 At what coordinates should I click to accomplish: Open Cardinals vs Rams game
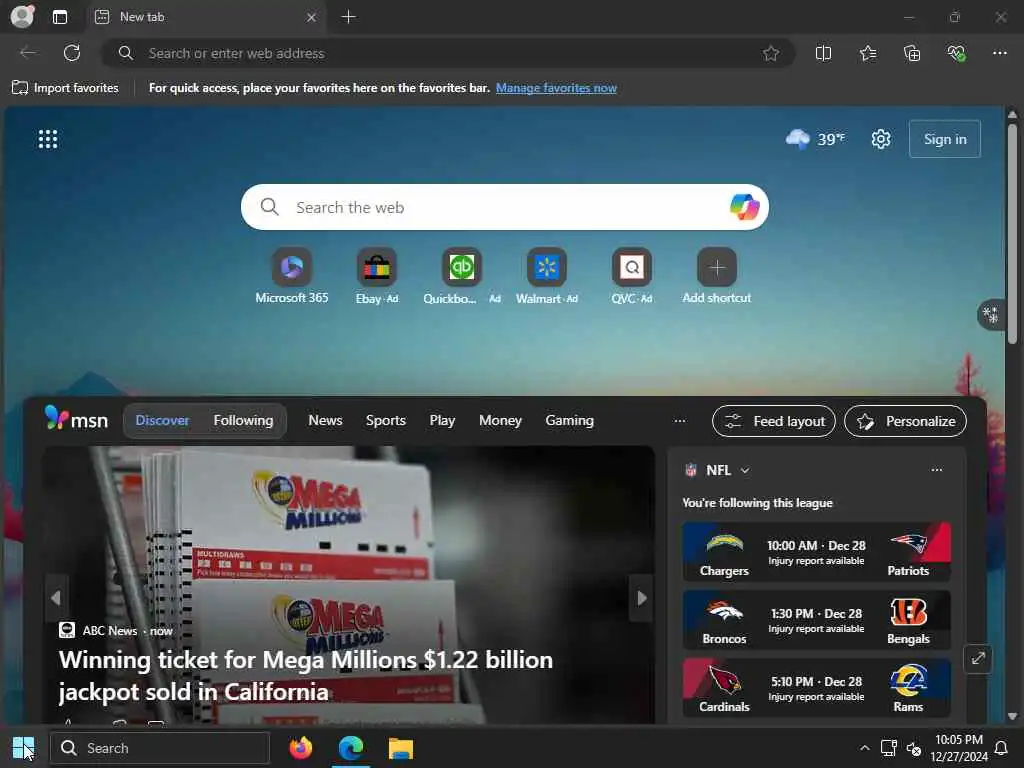pos(816,688)
